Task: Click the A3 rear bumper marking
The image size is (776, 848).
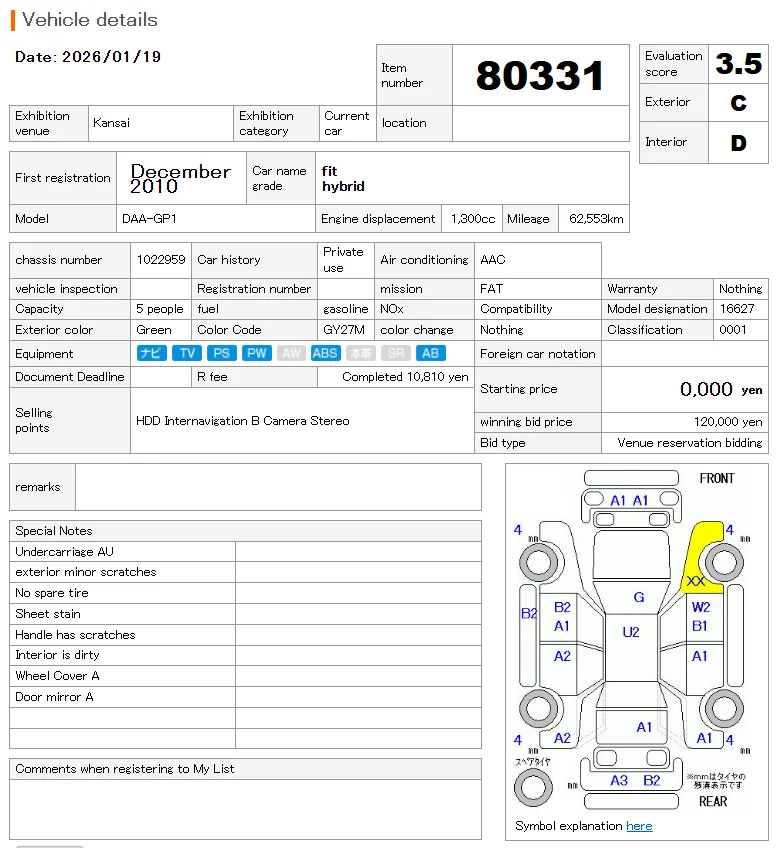Action: [x=619, y=780]
